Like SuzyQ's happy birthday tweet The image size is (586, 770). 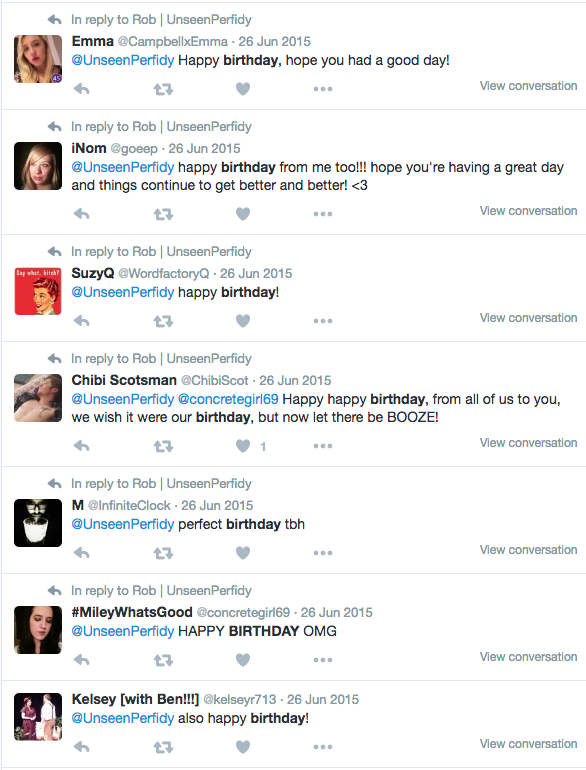[243, 321]
